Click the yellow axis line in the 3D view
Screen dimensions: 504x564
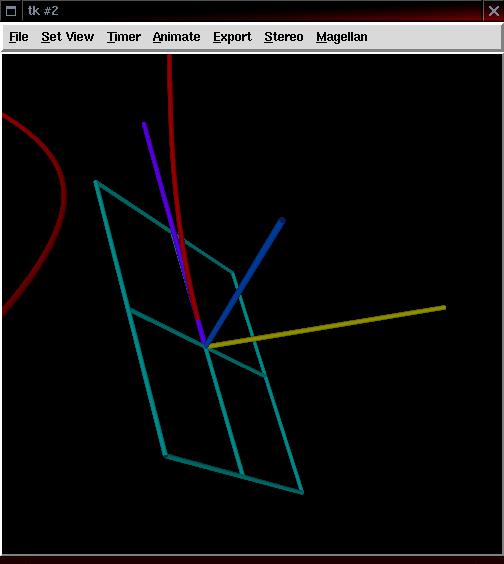coord(327,327)
